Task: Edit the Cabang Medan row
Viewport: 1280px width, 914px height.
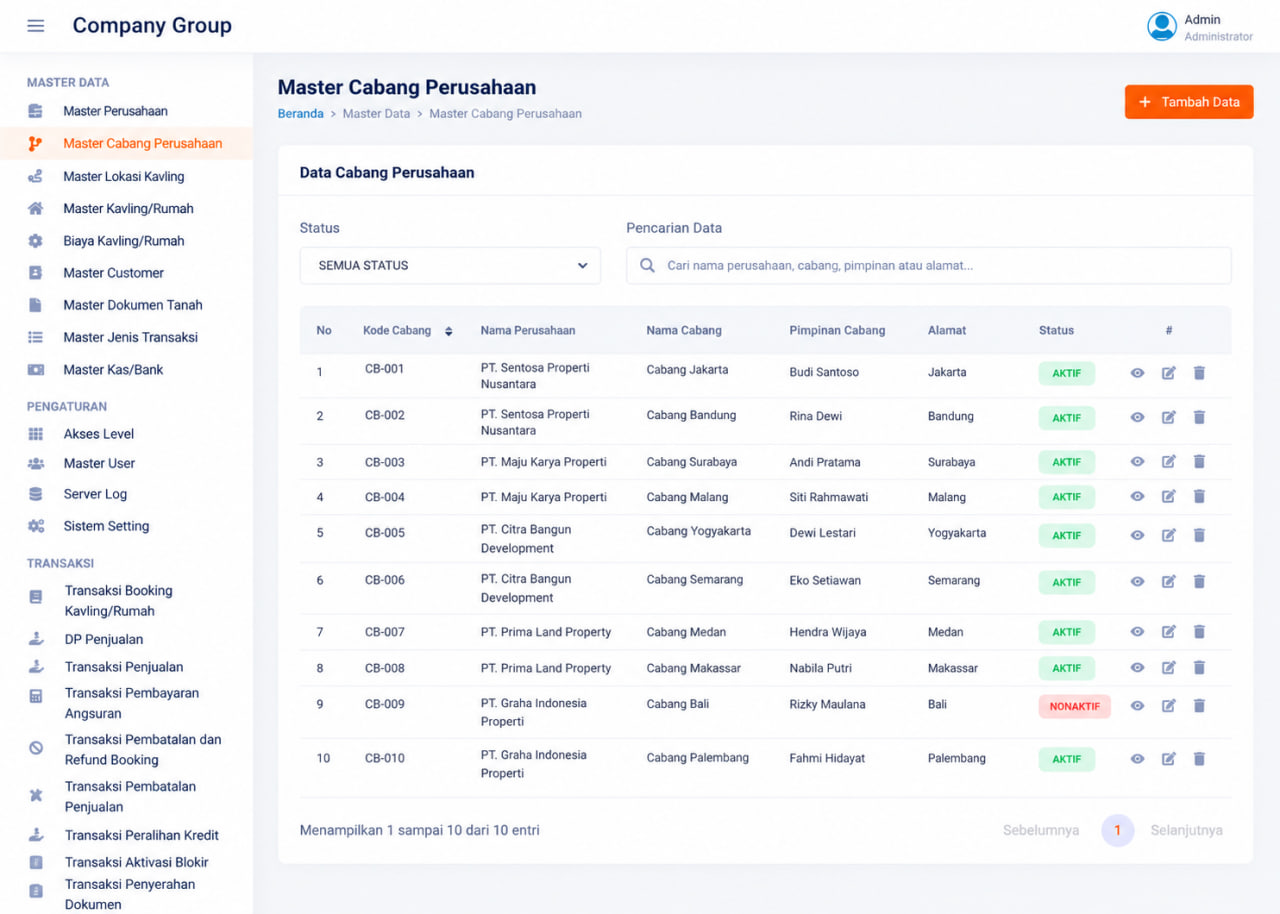Action: click(1168, 632)
